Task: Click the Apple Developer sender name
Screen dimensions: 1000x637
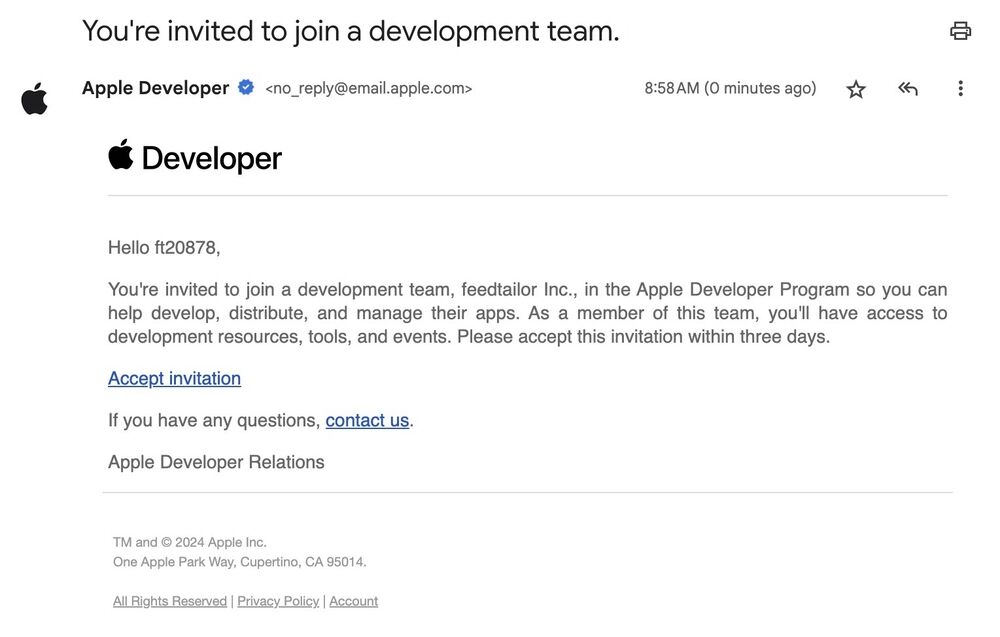Action: pyautogui.click(x=155, y=88)
